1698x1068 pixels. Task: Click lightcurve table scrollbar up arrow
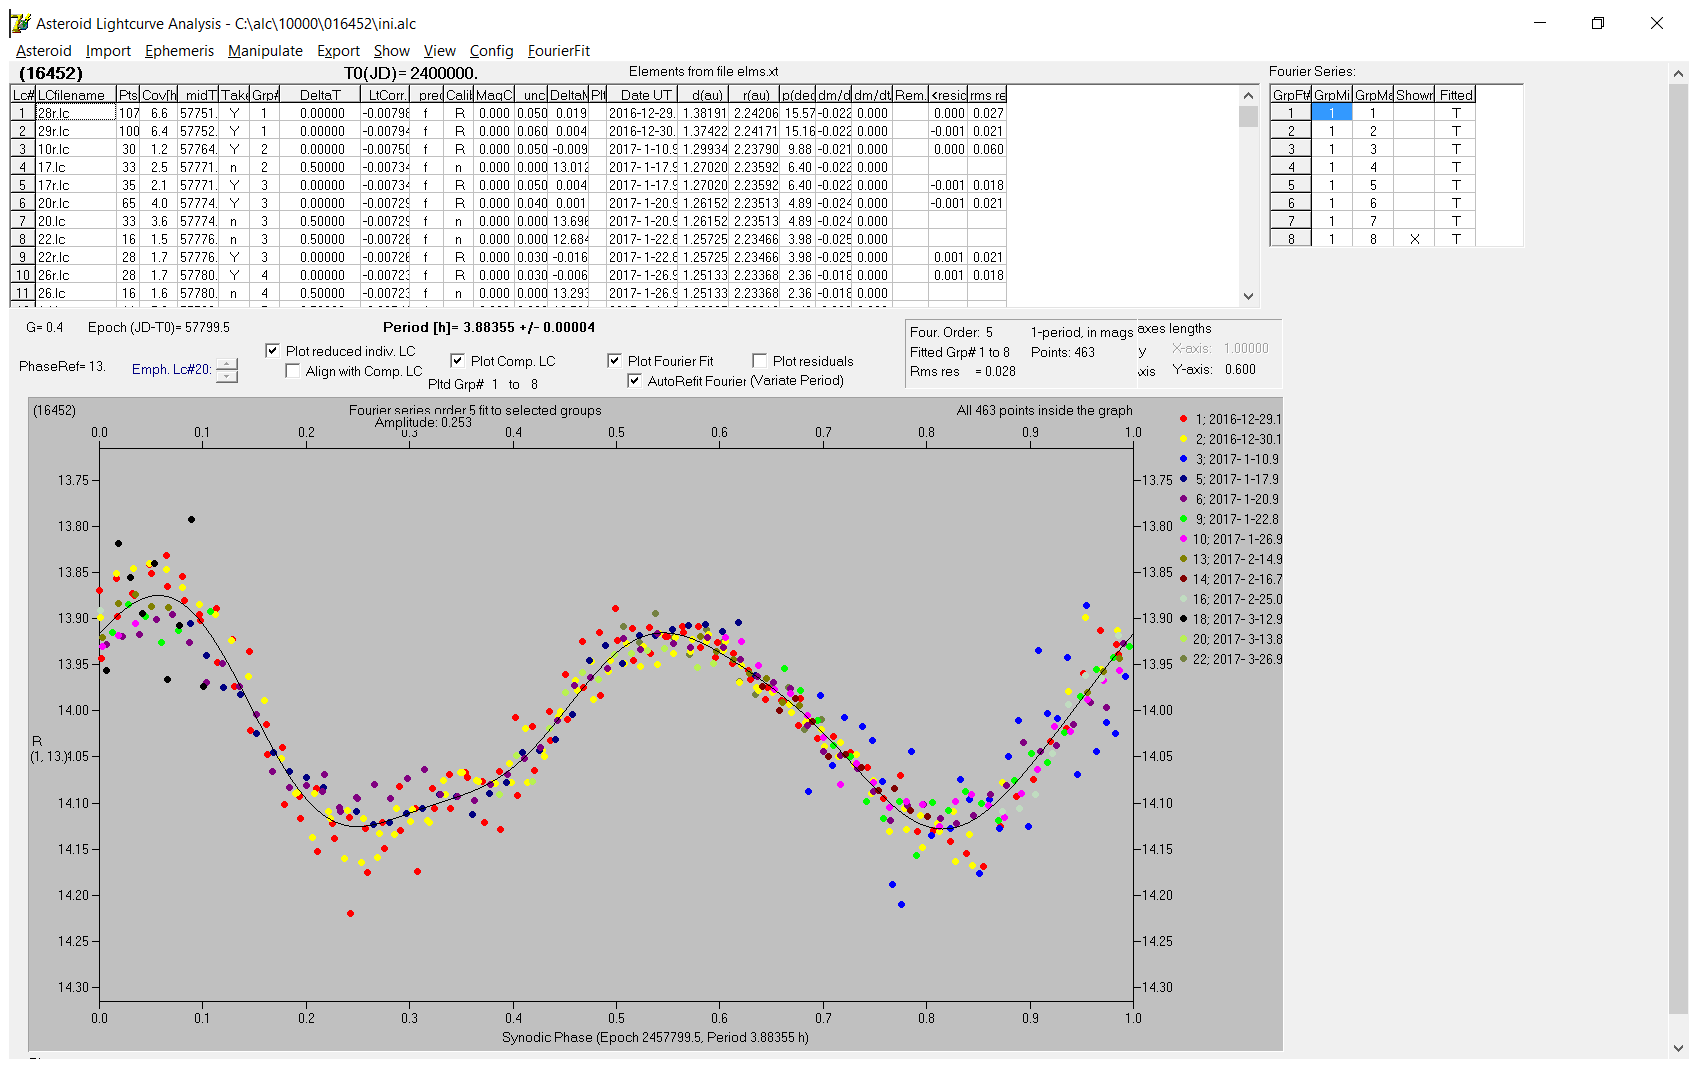coord(1248,95)
